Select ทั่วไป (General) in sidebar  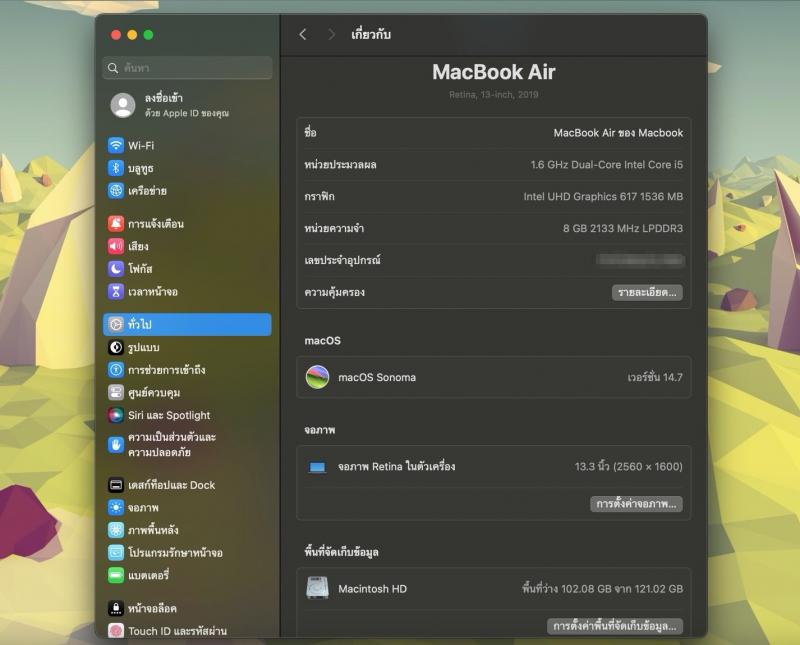tap(187, 324)
